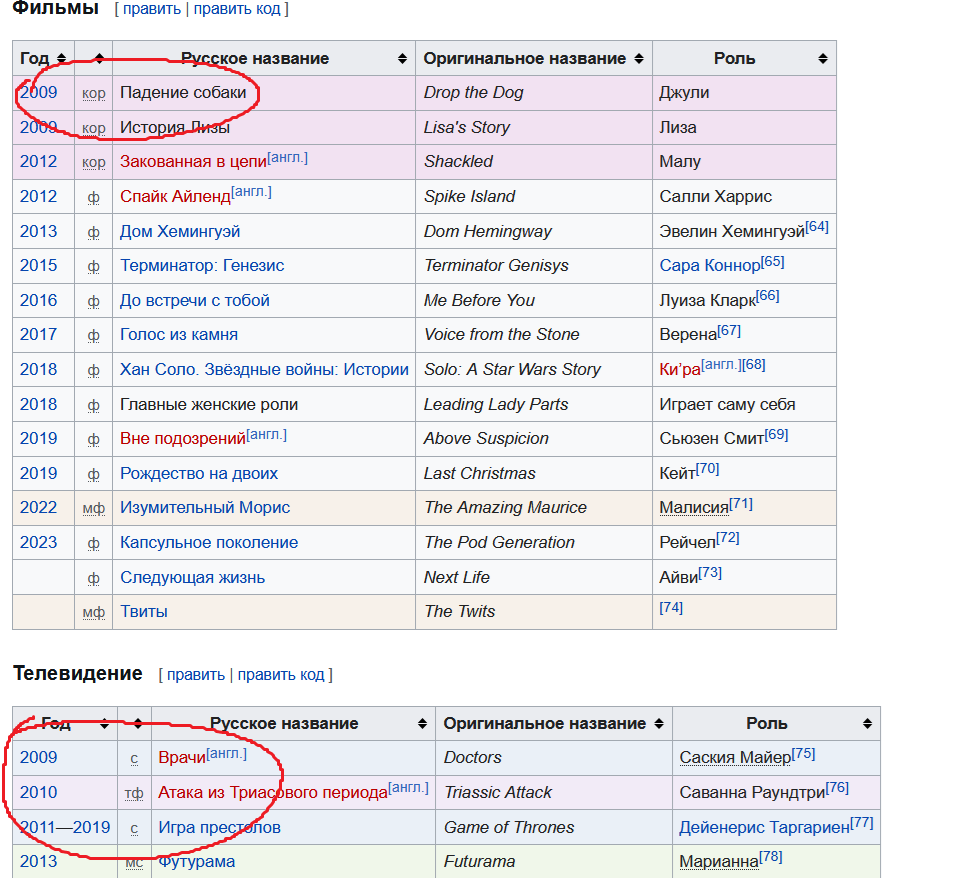The image size is (958, 878).
Task: Click footnote reference 72
Action: pyautogui.click(x=728, y=538)
